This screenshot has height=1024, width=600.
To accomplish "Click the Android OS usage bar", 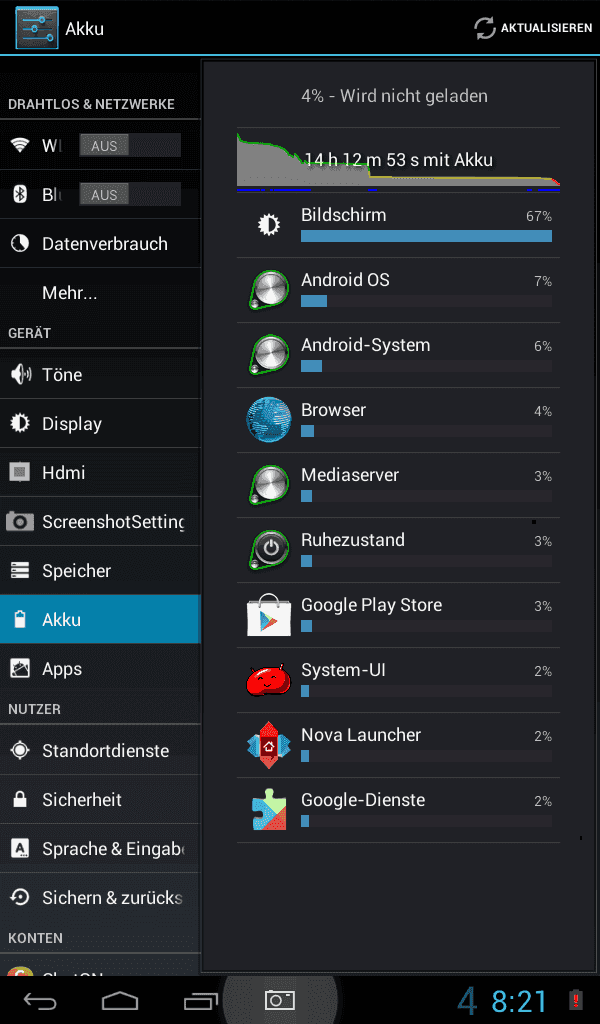I will coord(426,301).
